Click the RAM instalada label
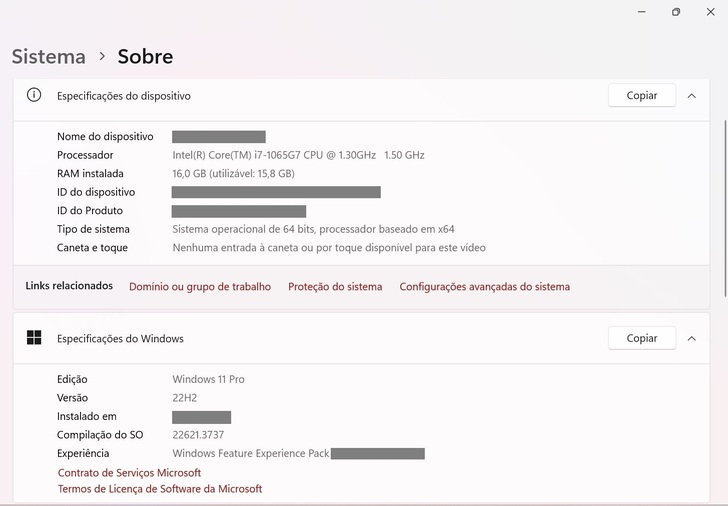Screen dimensions: 728x506 tap(90, 174)
